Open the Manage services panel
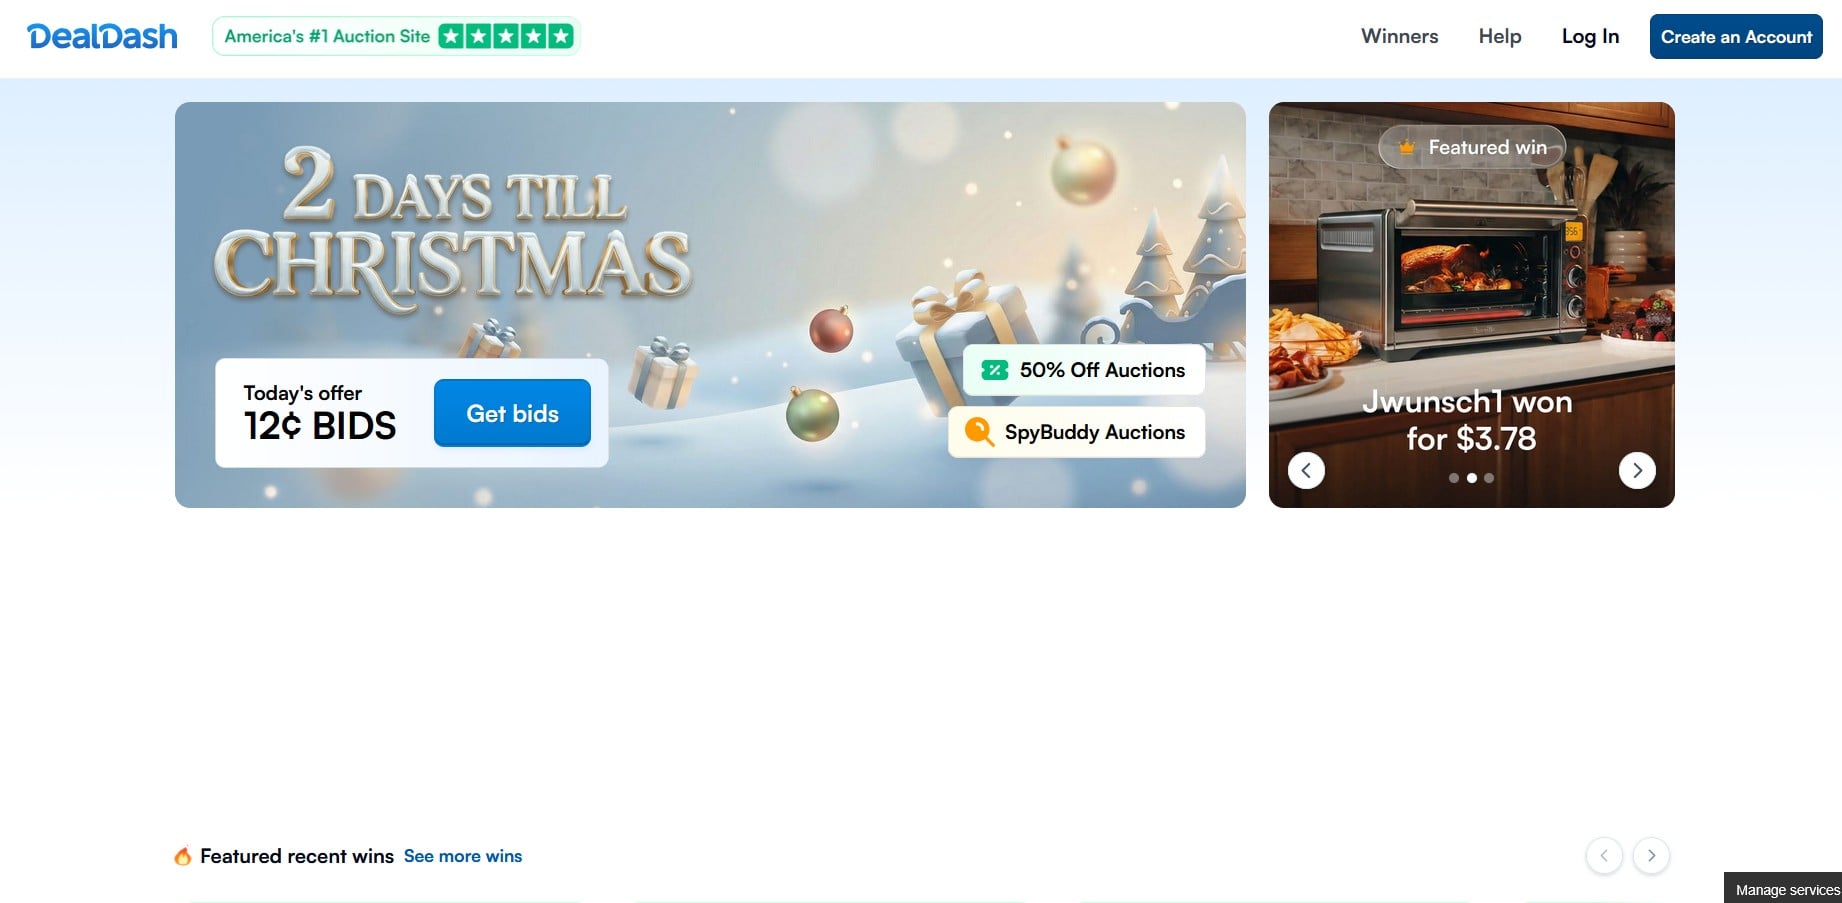This screenshot has width=1842, height=903. [1786, 889]
